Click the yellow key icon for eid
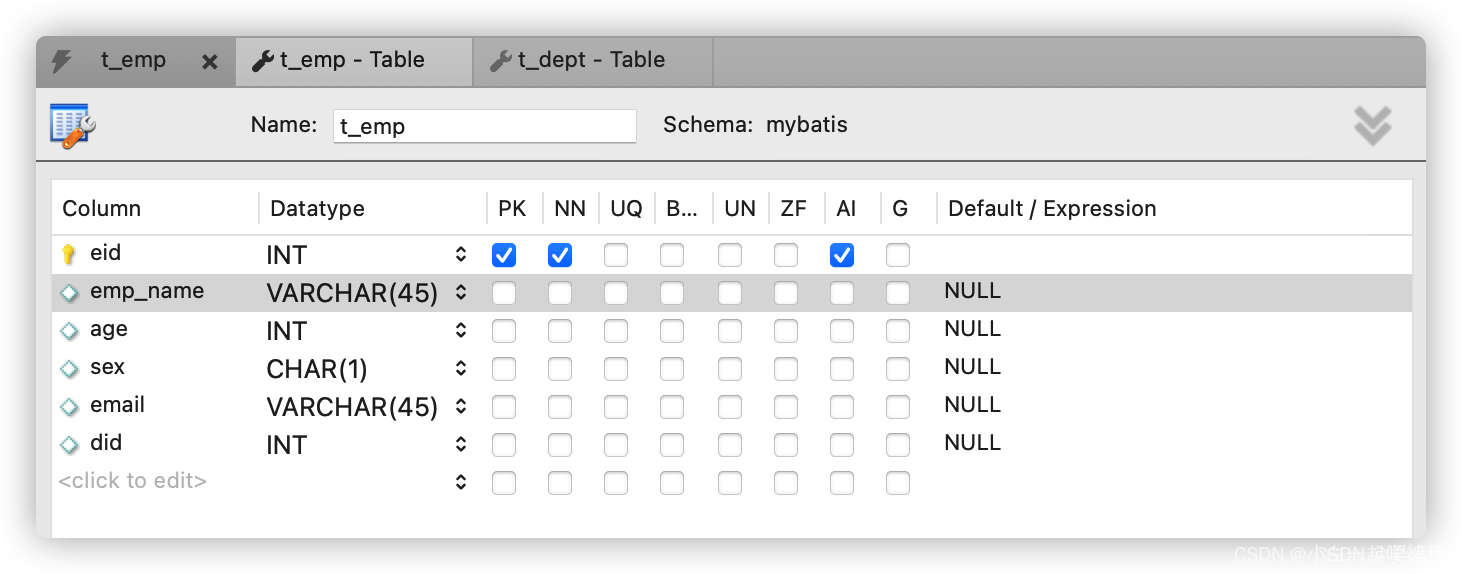 [69, 254]
